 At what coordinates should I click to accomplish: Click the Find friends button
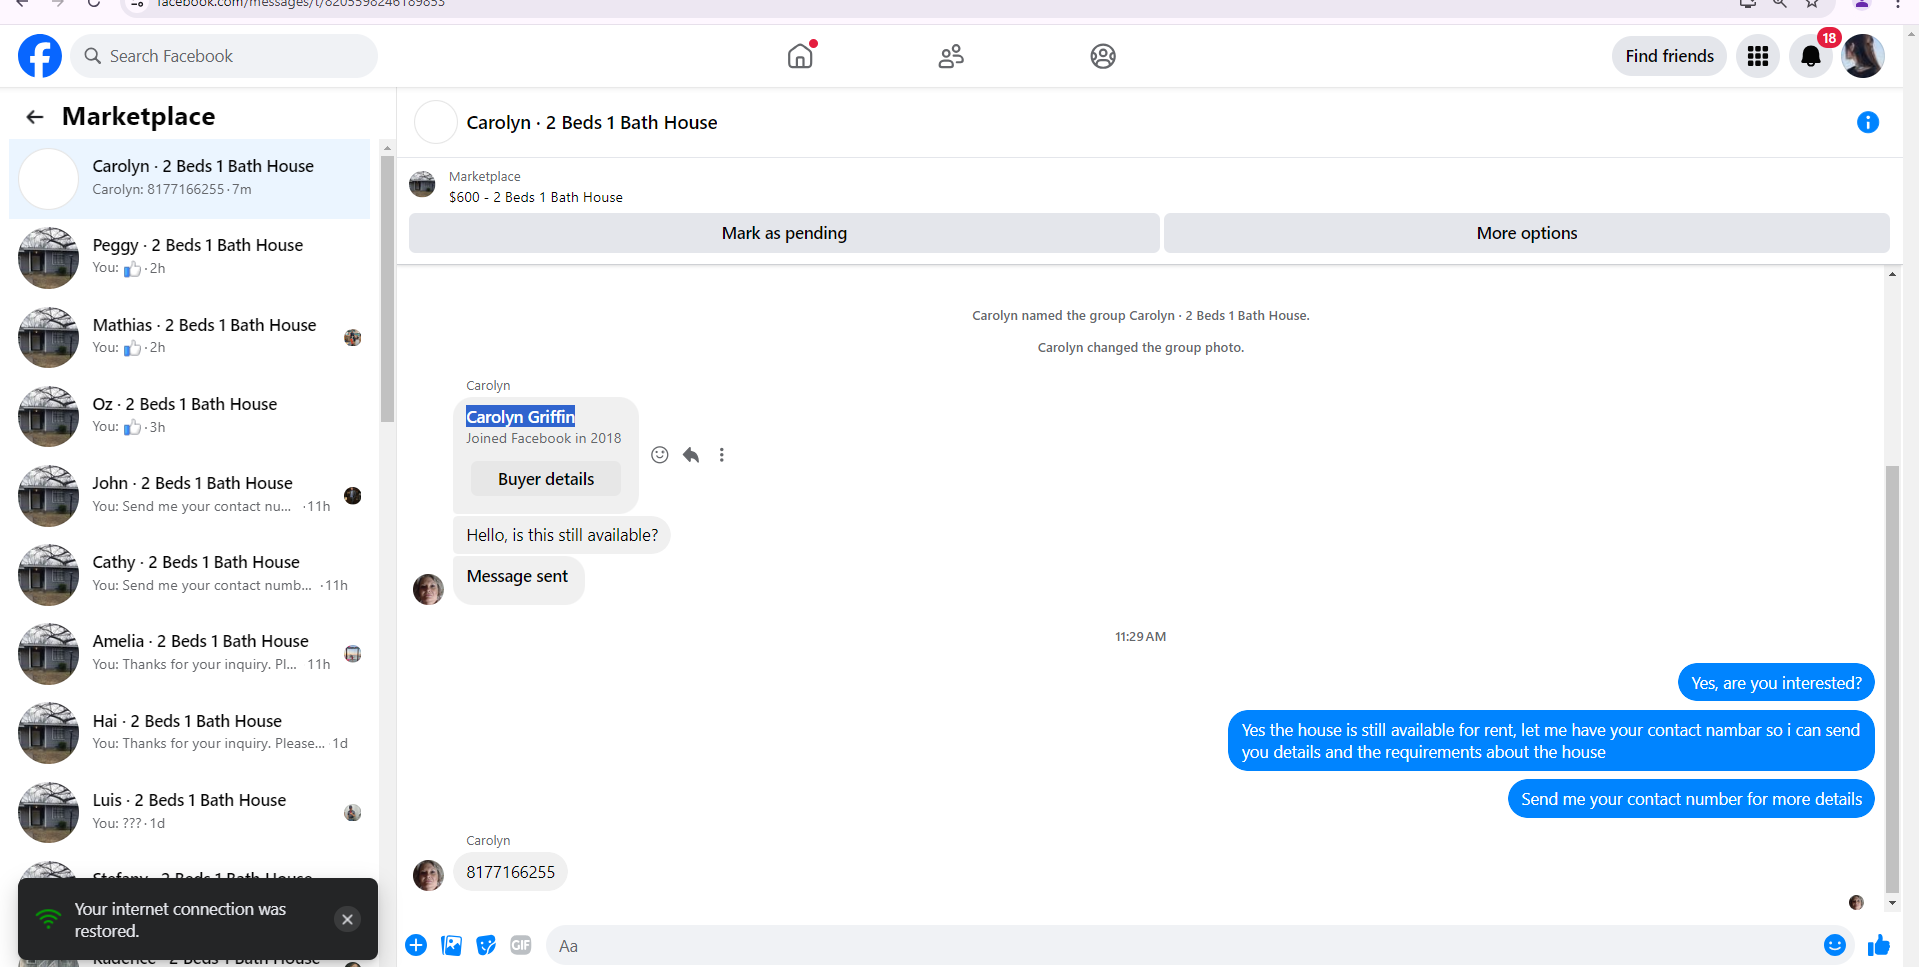tap(1669, 56)
